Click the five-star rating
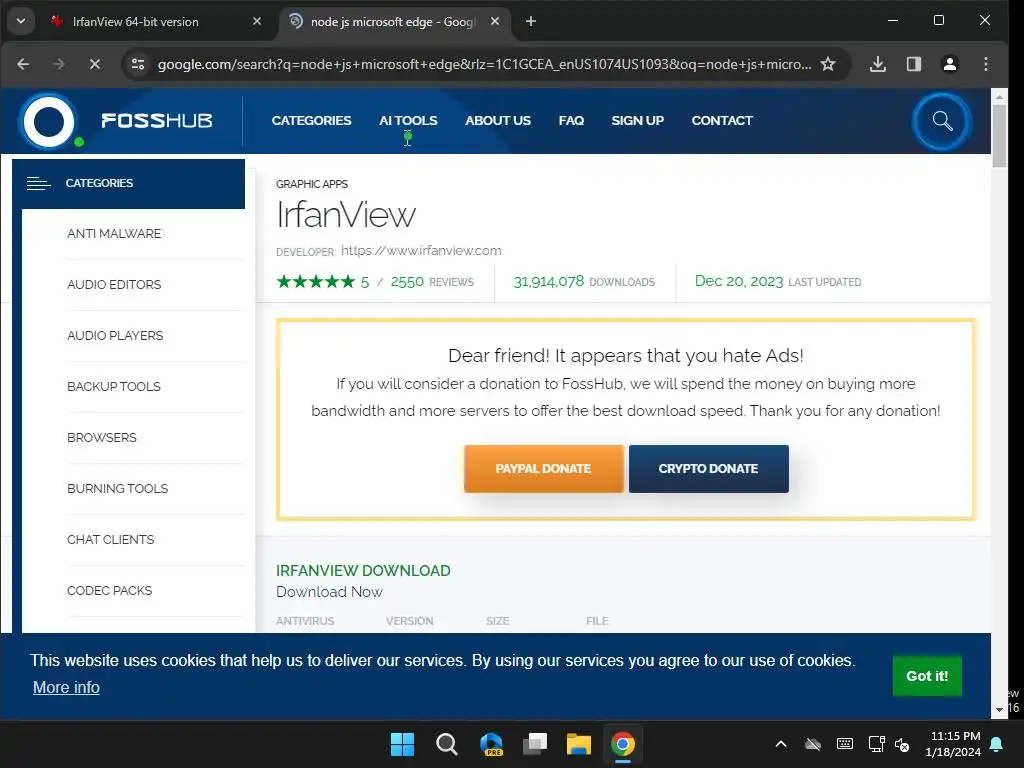The width and height of the screenshot is (1024, 768). pyautogui.click(x=316, y=281)
